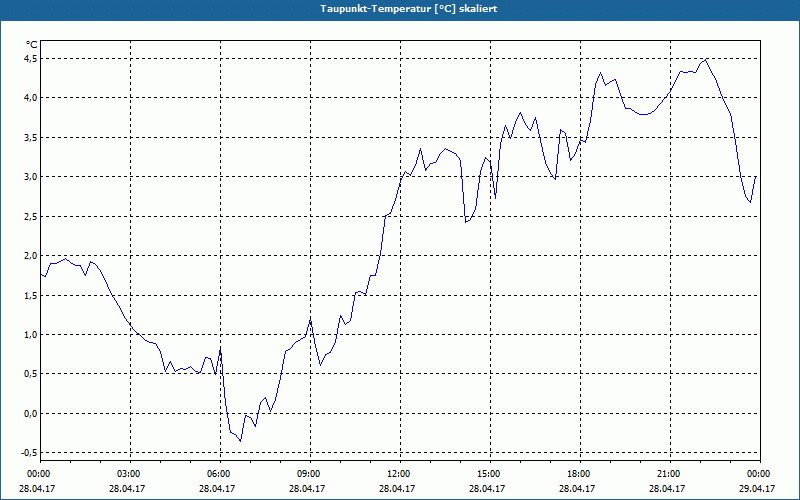Viewport: 800px width, 500px height.
Task: Pick the 2,5 y-axis value
Action: [x=31, y=216]
